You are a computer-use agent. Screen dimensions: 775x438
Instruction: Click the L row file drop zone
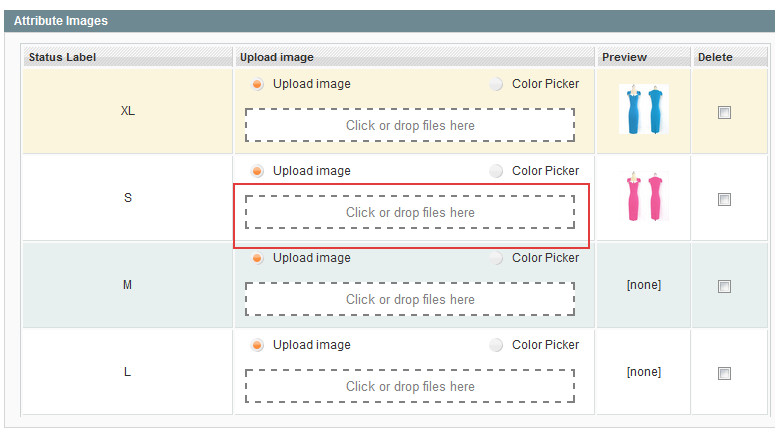[410, 386]
